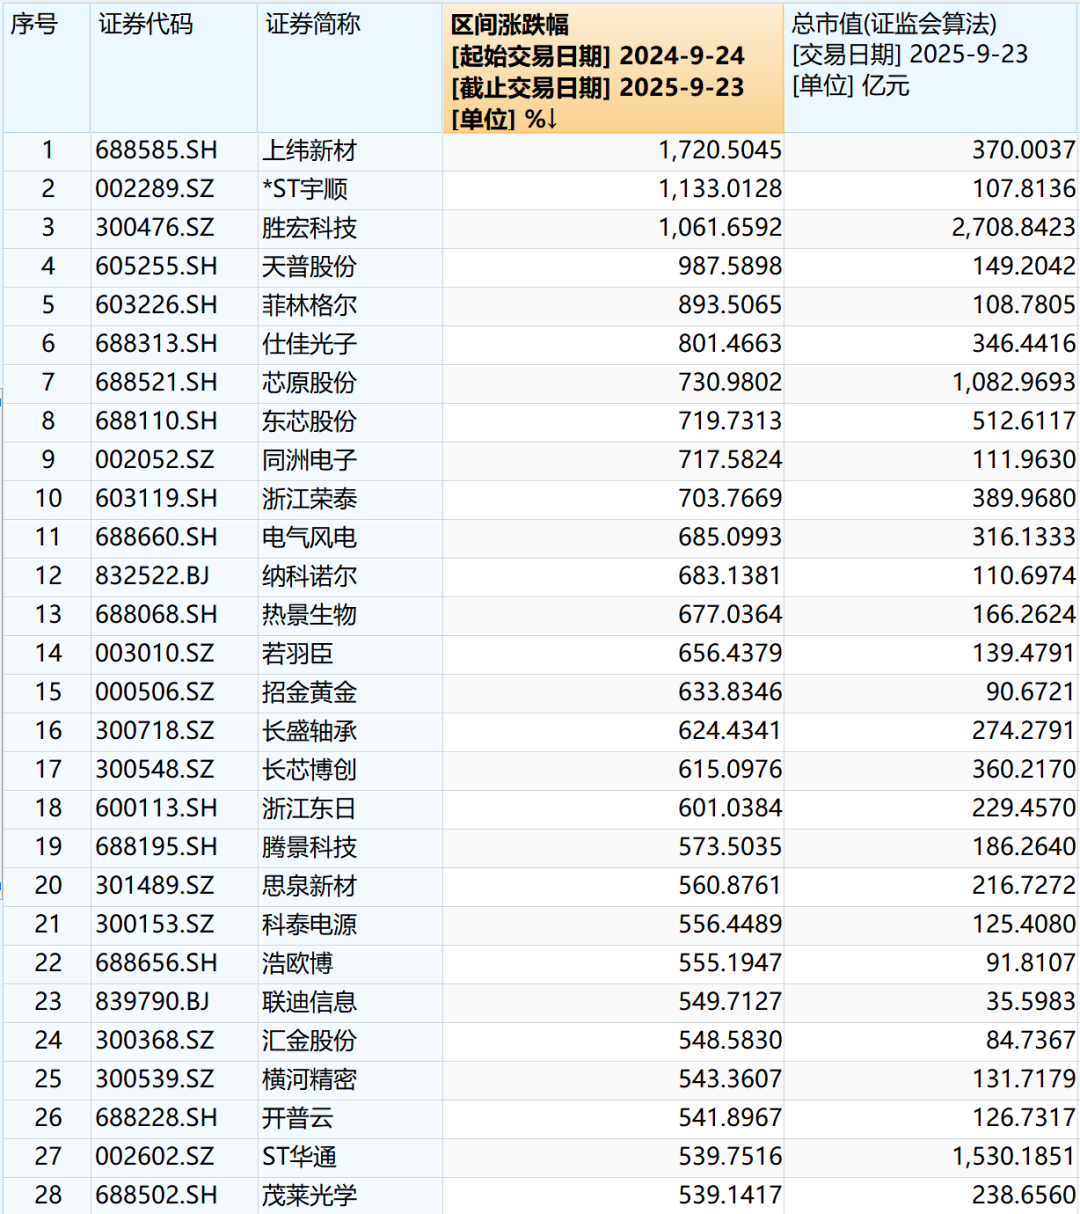The image size is (1080, 1214).
Task: Select stock code 300476.SZ
Action: (x=155, y=228)
